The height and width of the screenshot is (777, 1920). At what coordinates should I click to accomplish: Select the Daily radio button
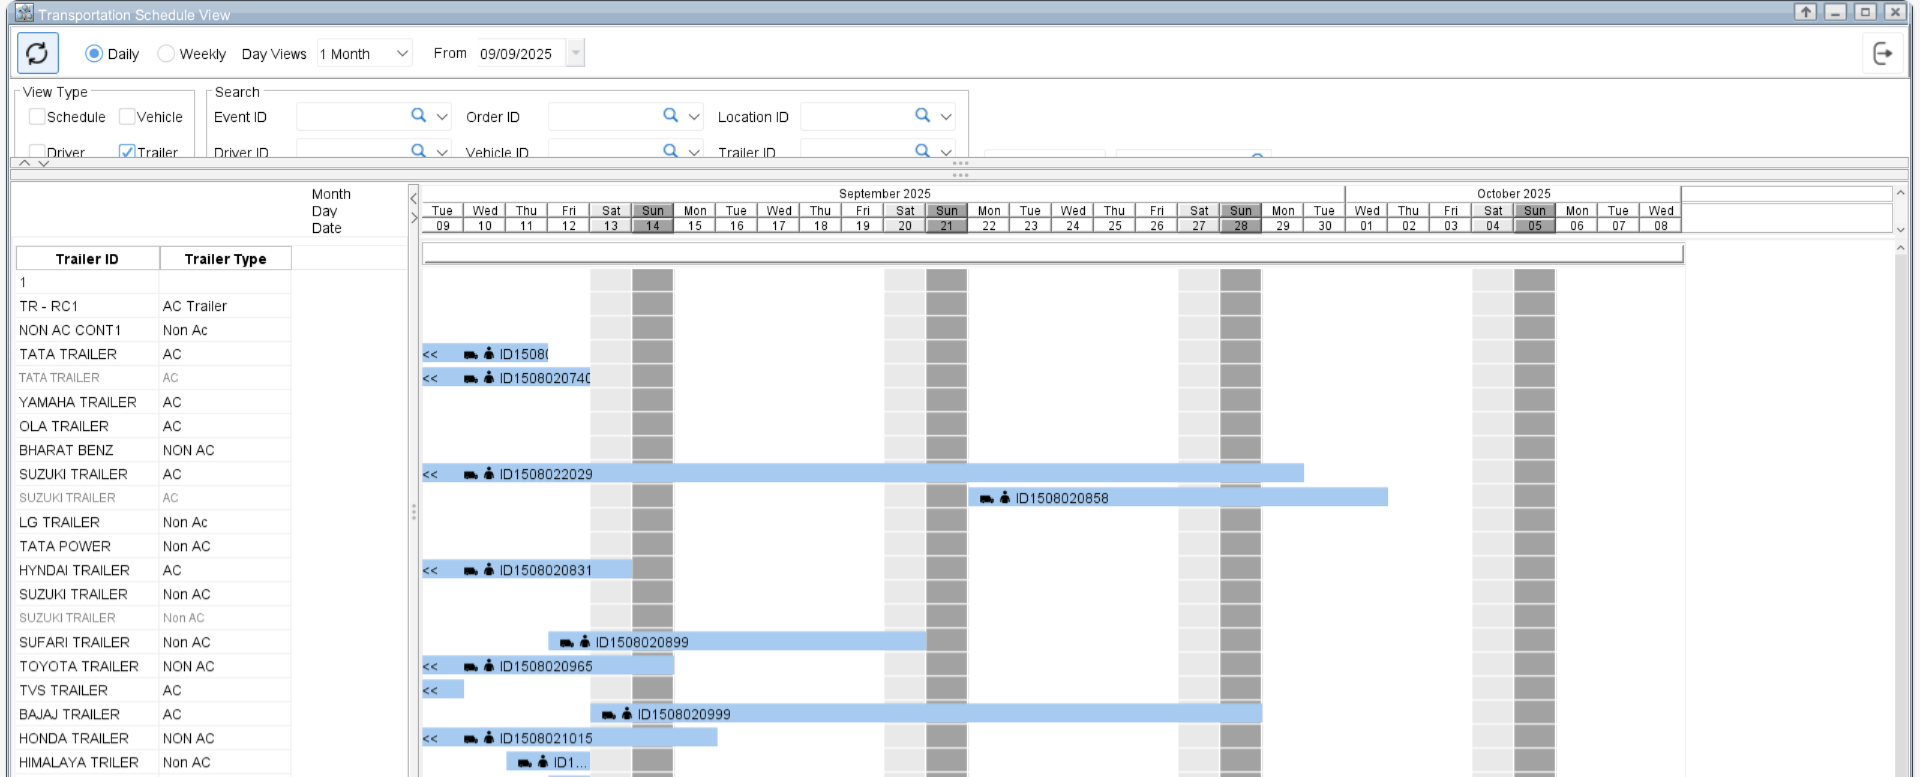click(94, 53)
